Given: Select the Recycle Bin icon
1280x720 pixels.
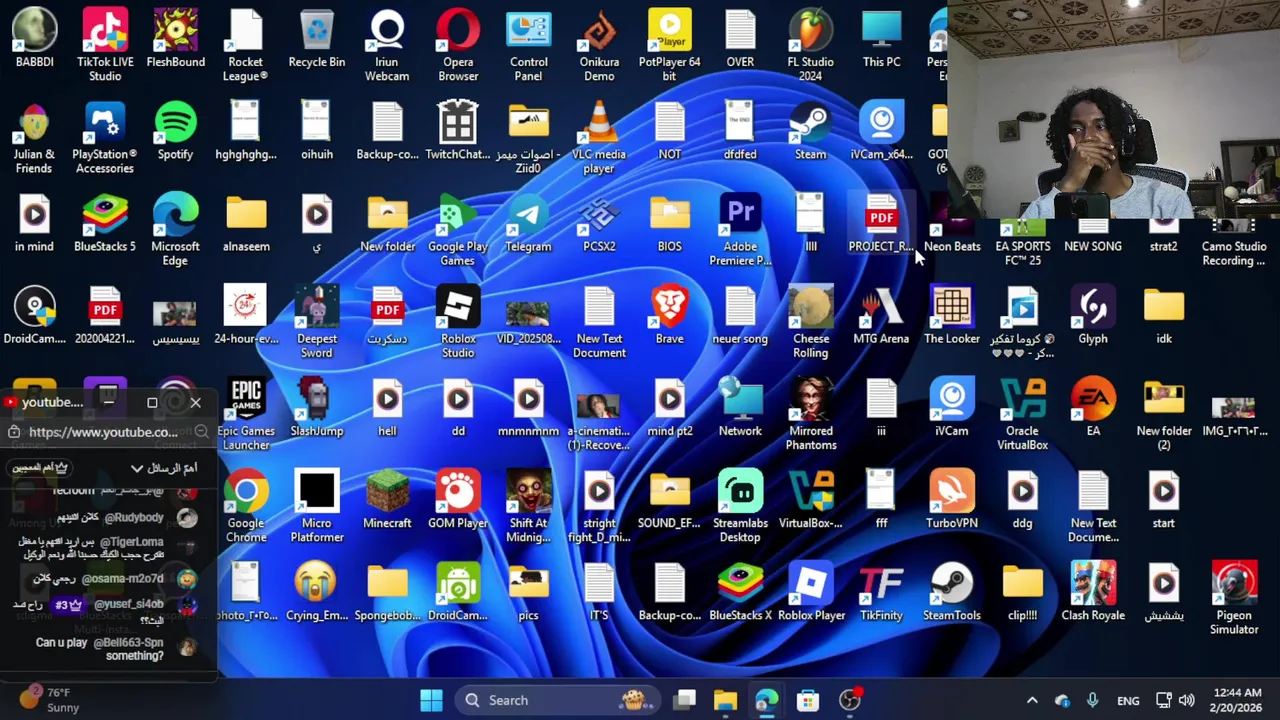Looking at the screenshot, I should point(317,40).
